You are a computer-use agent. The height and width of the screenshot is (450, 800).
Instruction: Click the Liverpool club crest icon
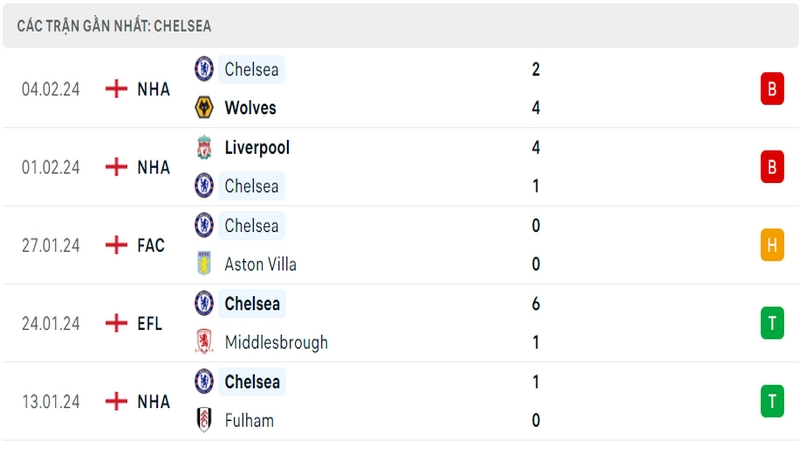204,147
